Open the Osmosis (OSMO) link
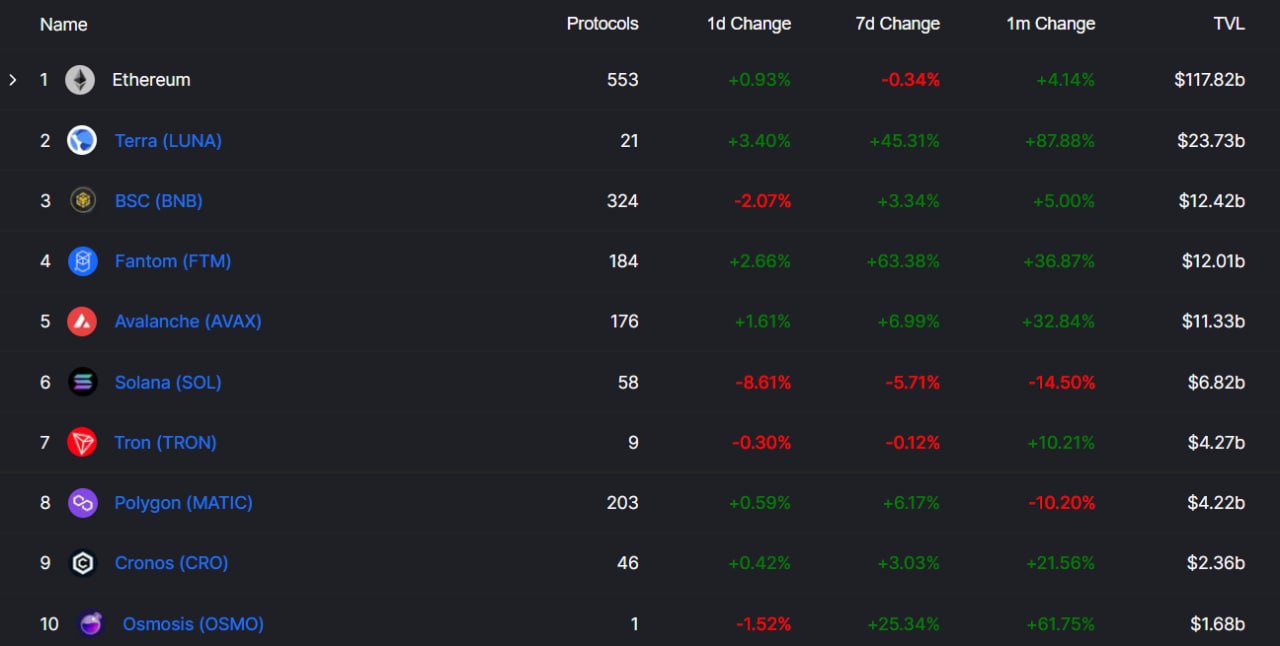 [193, 624]
